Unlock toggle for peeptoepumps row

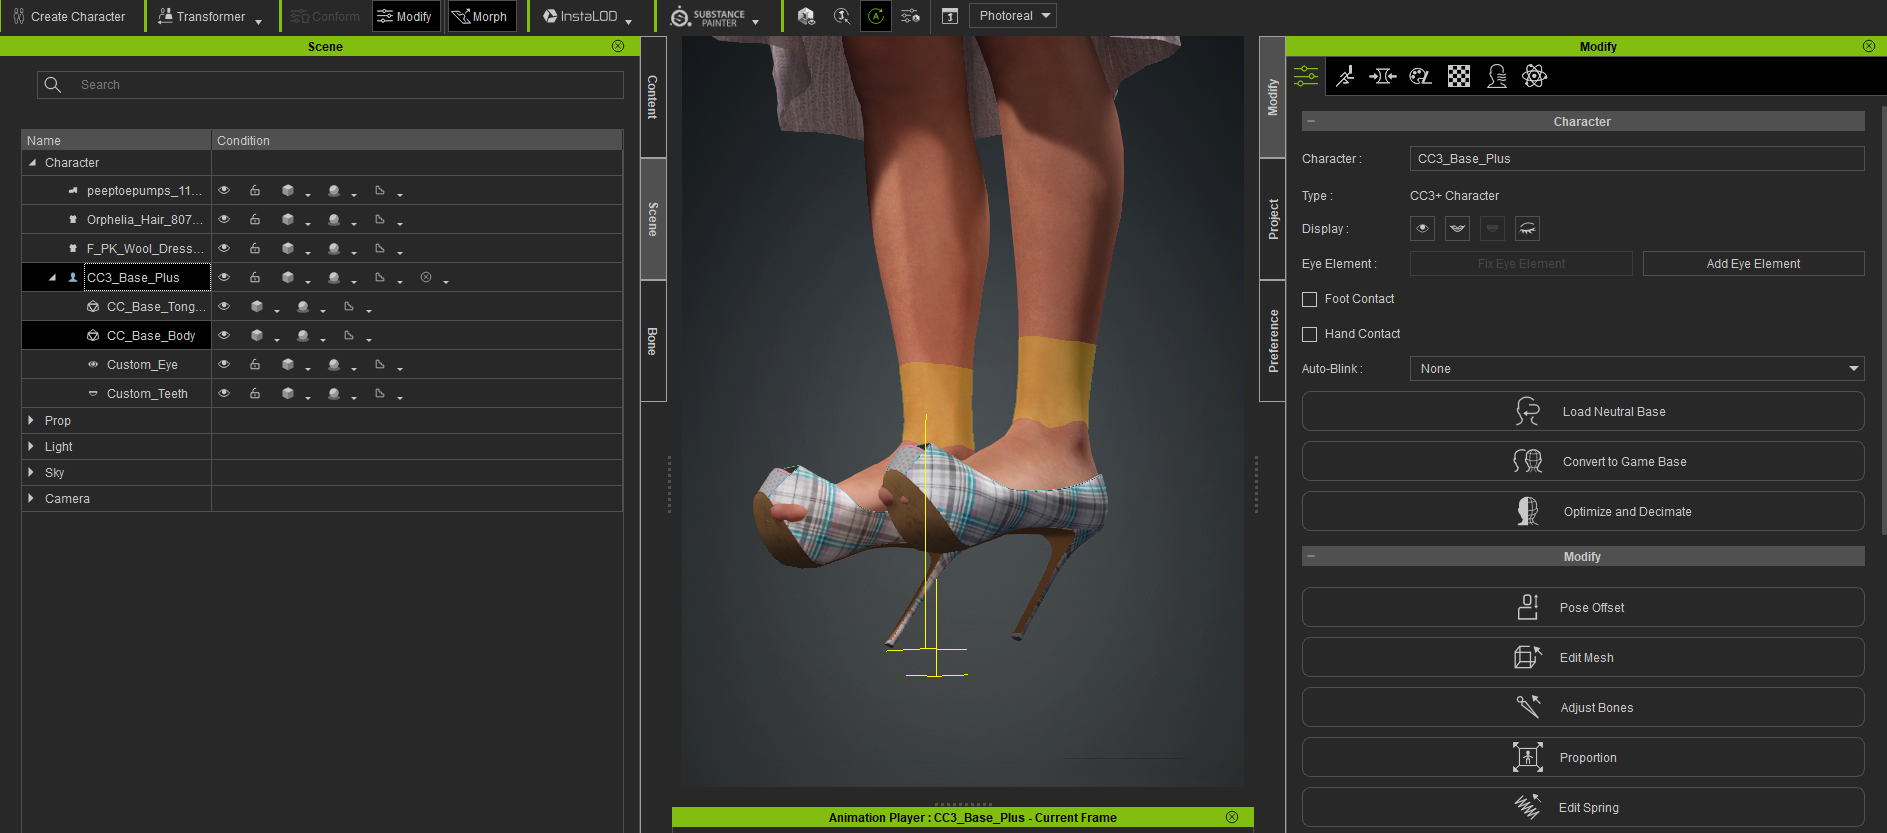pos(255,190)
